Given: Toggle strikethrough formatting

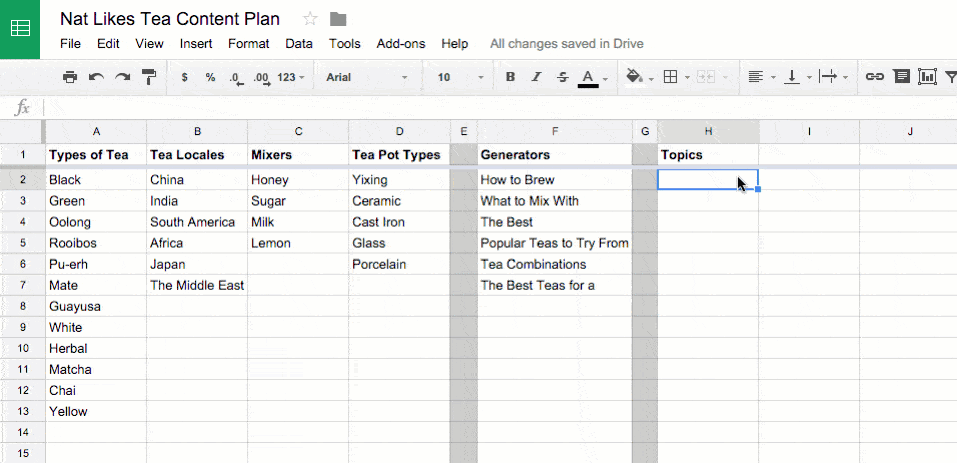Looking at the screenshot, I should (x=563, y=77).
